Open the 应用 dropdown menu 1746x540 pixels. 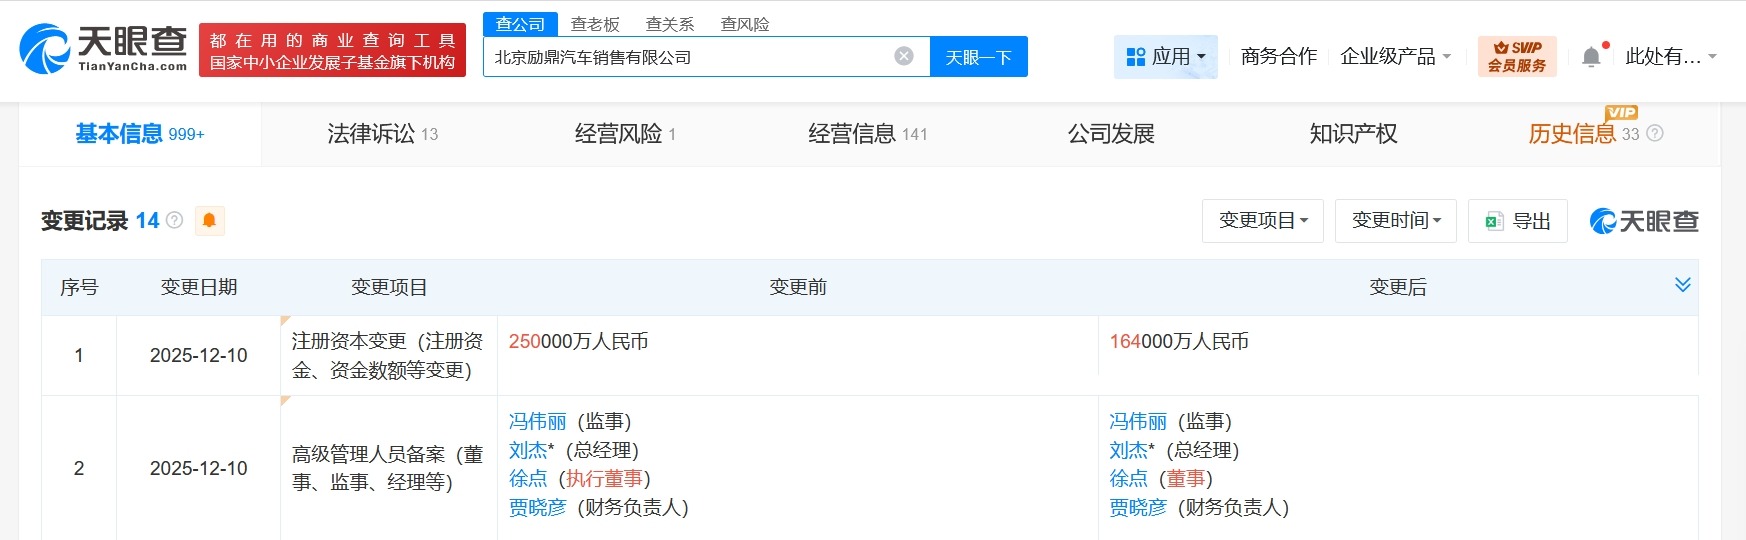(1166, 57)
